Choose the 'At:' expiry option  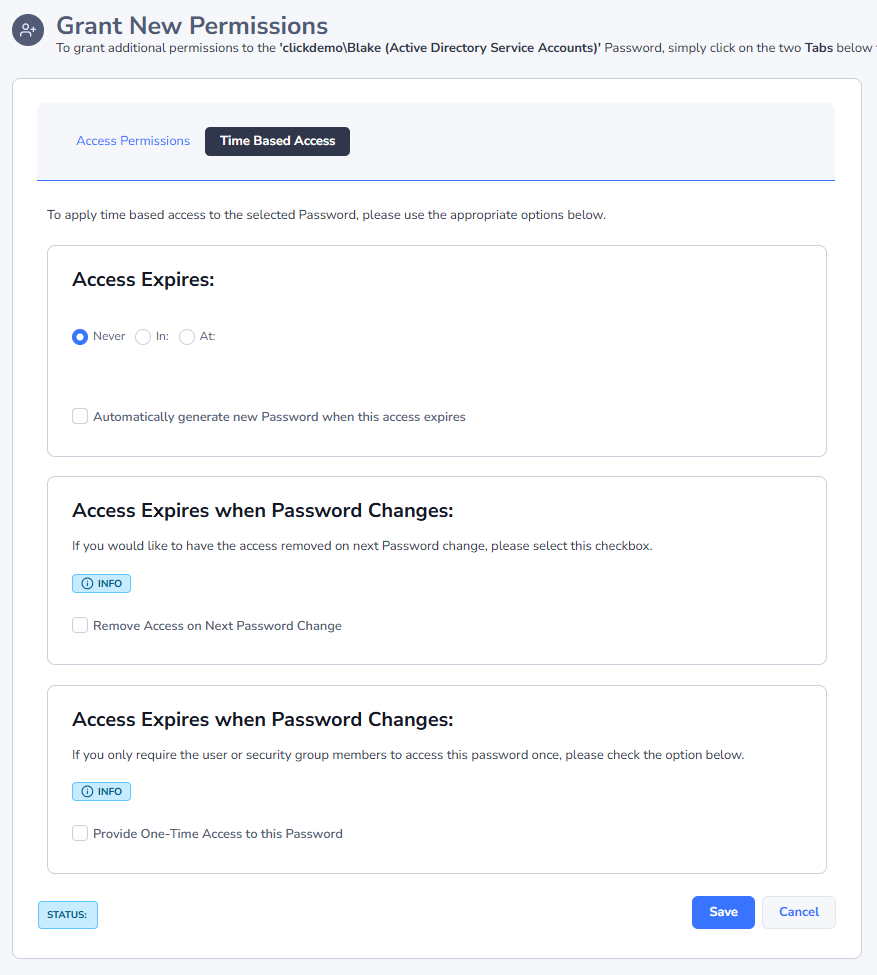tap(186, 337)
